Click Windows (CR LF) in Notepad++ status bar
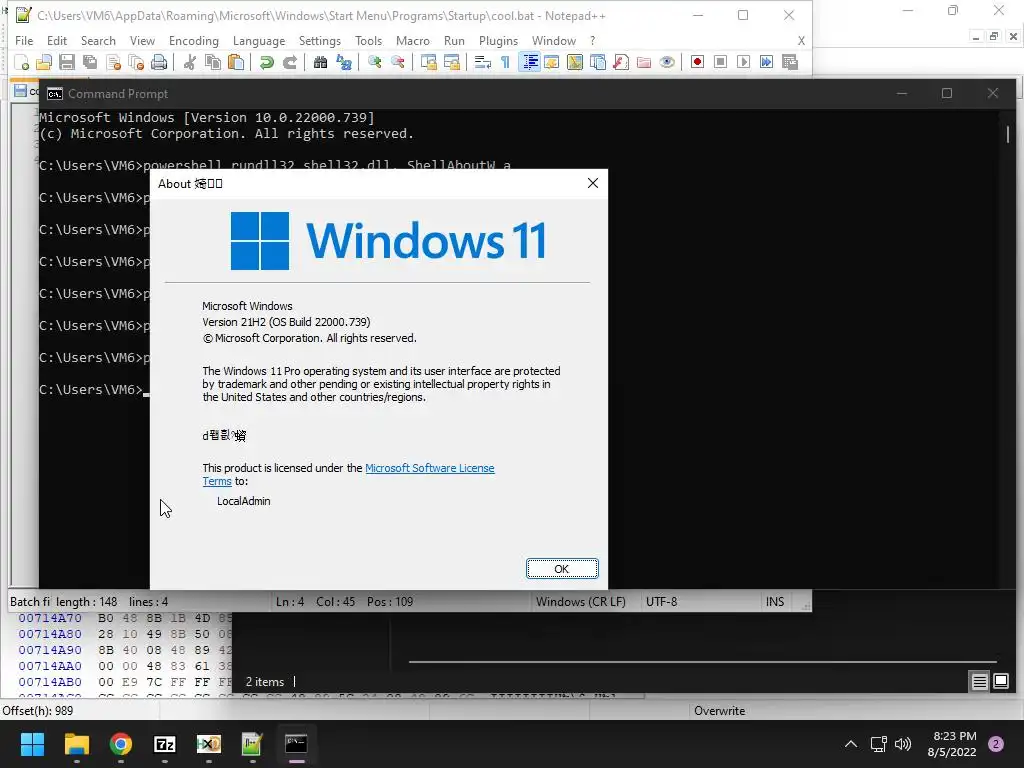Screen dimensions: 1024x768 pyautogui.click(x=581, y=601)
